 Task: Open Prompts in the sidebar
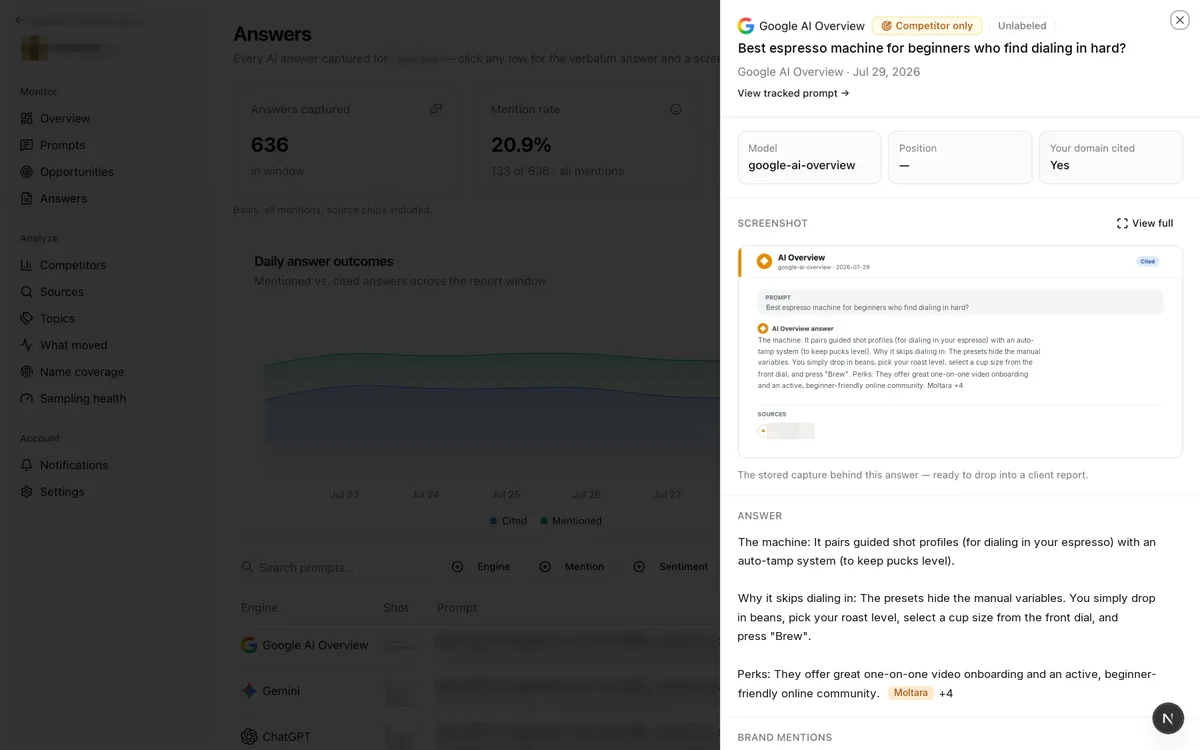coord(62,145)
